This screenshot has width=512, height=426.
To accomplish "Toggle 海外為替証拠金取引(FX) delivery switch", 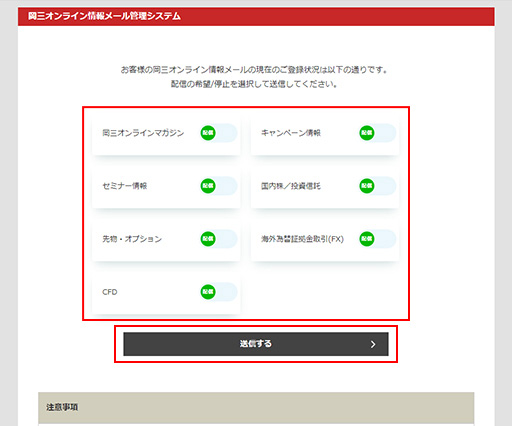I will (x=378, y=239).
